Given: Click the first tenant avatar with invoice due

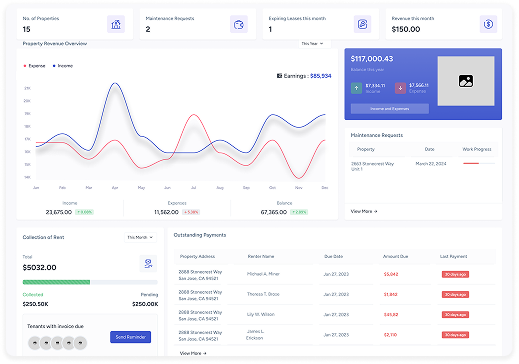Looking at the screenshot, I should (34, 343).
